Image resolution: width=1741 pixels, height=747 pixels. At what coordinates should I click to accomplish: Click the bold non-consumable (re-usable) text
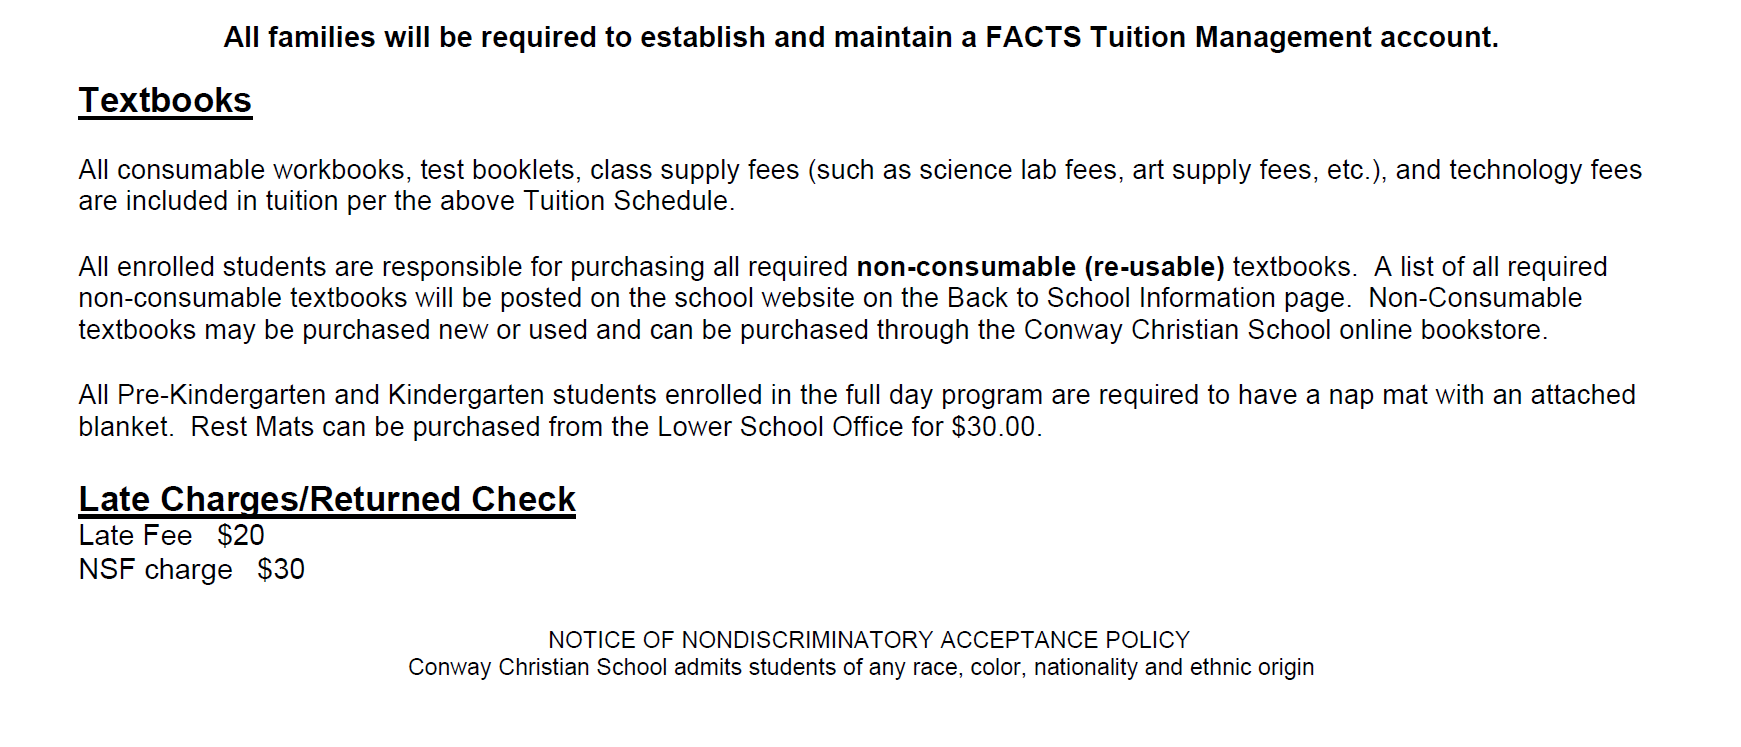1040,267
